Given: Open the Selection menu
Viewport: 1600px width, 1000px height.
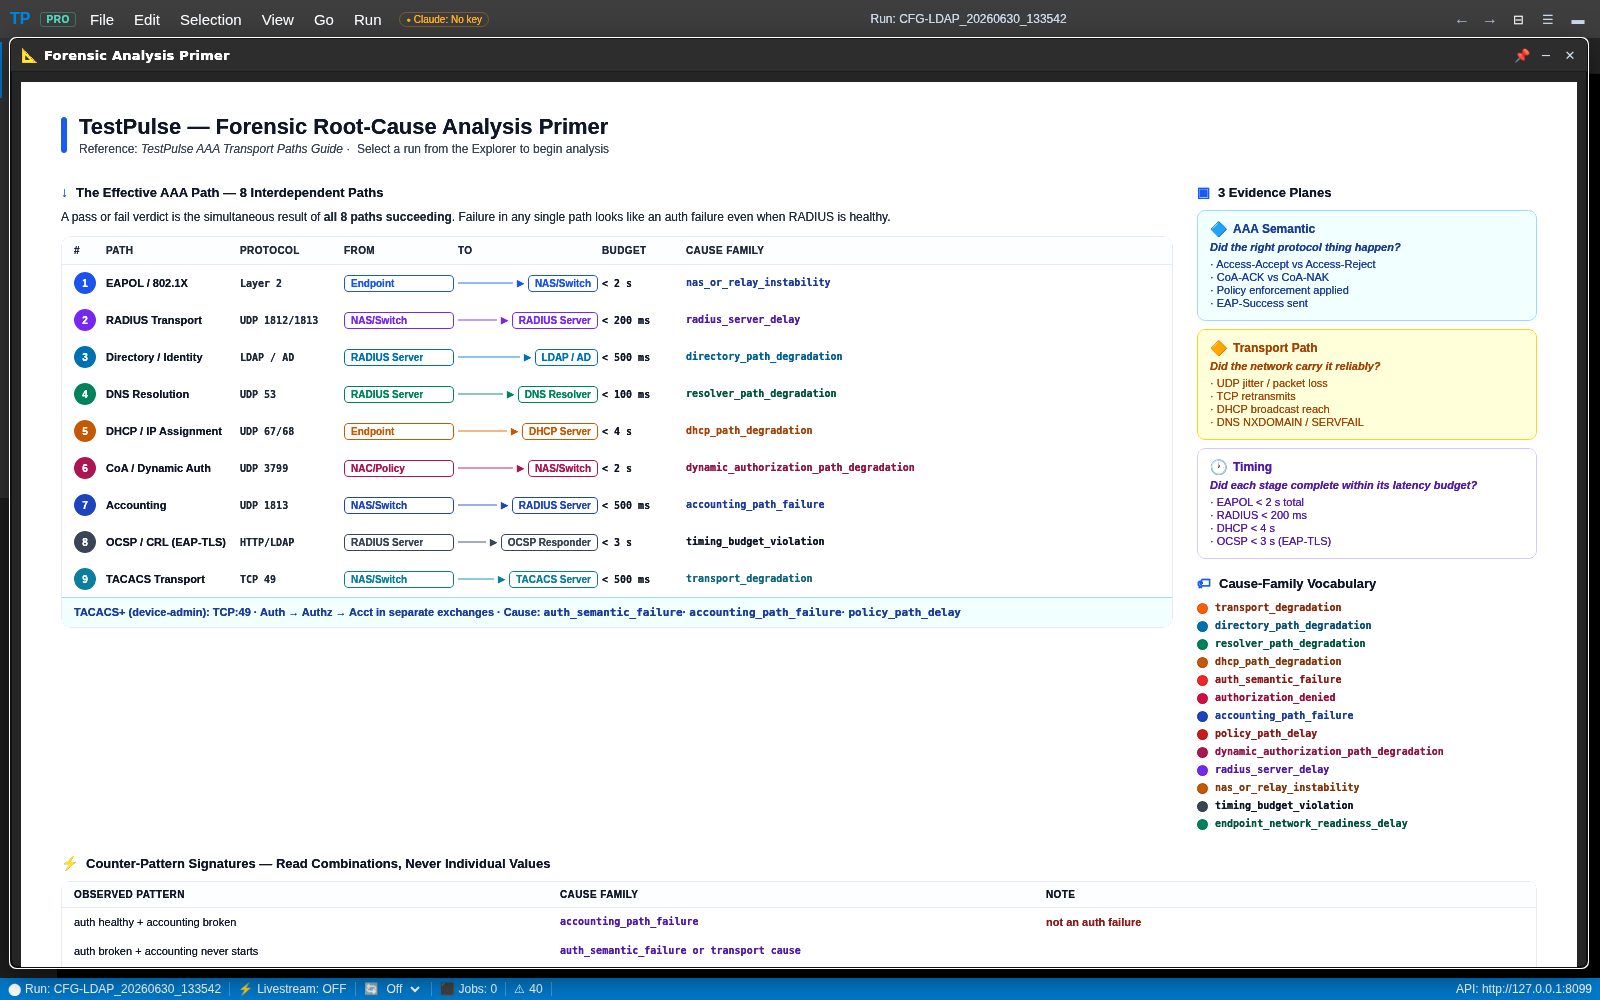Looking at the screenshot, I should pyautogui.click(x=211, y=20).
